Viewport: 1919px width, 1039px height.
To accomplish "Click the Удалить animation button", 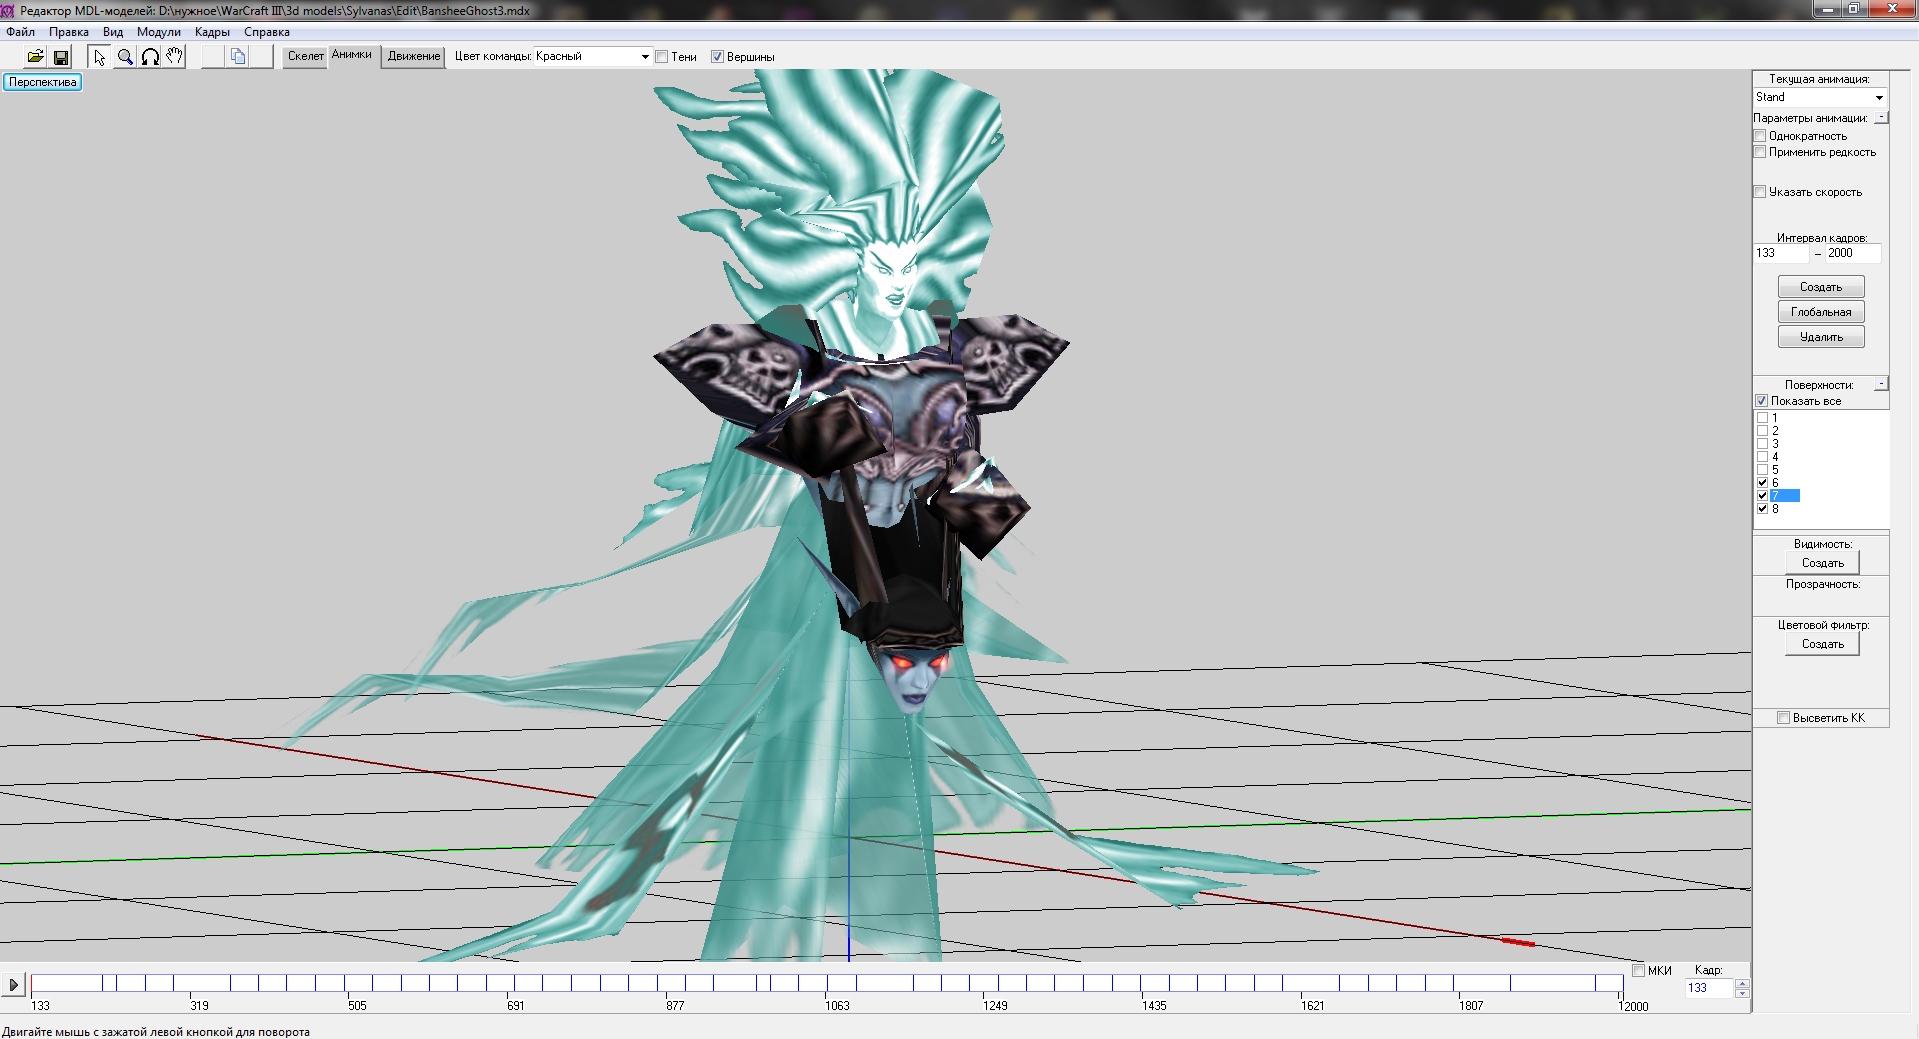I will [x=1821, y=337].
